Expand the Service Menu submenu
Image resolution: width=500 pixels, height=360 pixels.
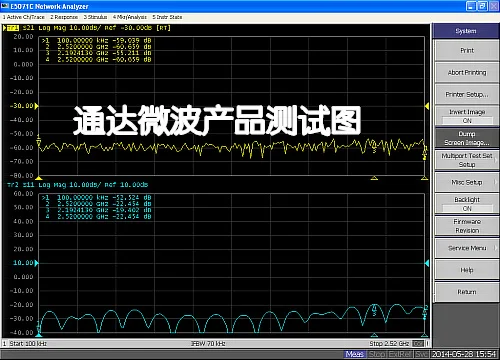(467, 248)
